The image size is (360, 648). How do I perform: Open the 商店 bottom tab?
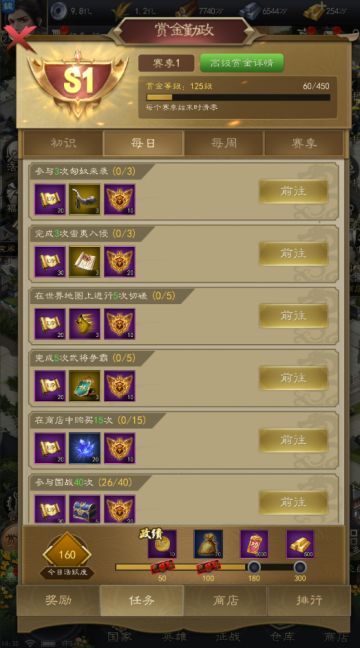tap(226, 600)
